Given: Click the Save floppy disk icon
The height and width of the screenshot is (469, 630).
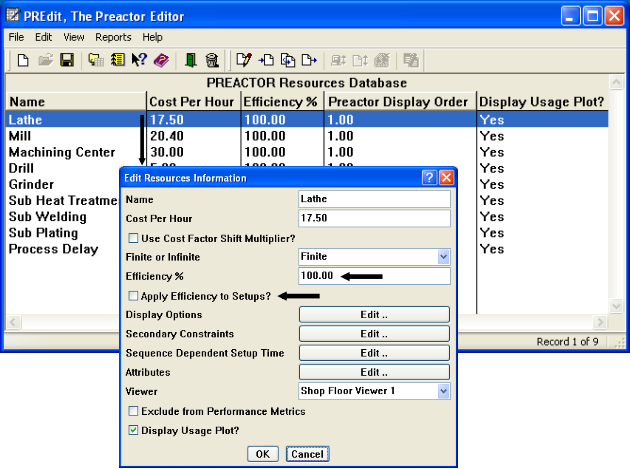Looking at the screenshot, I should [x=67, y=60].
